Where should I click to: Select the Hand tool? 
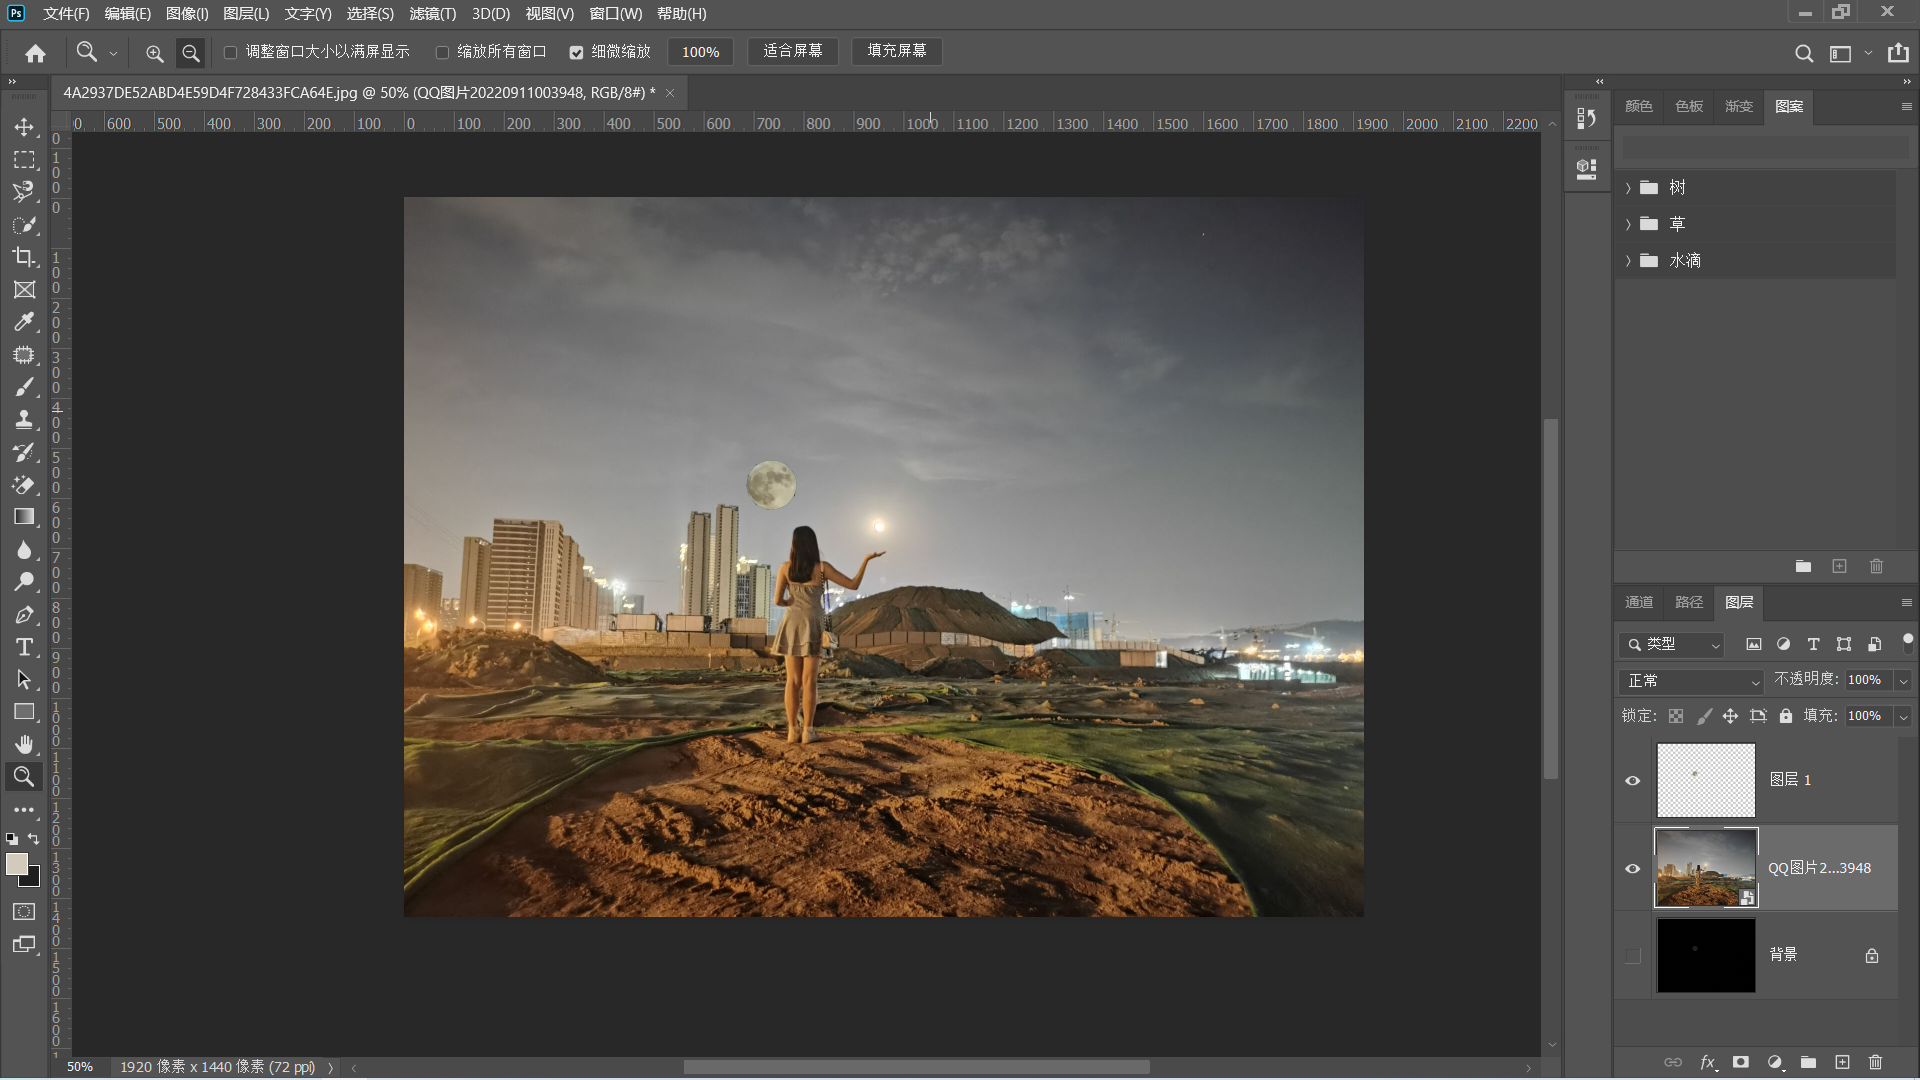[x=24, y=744]
